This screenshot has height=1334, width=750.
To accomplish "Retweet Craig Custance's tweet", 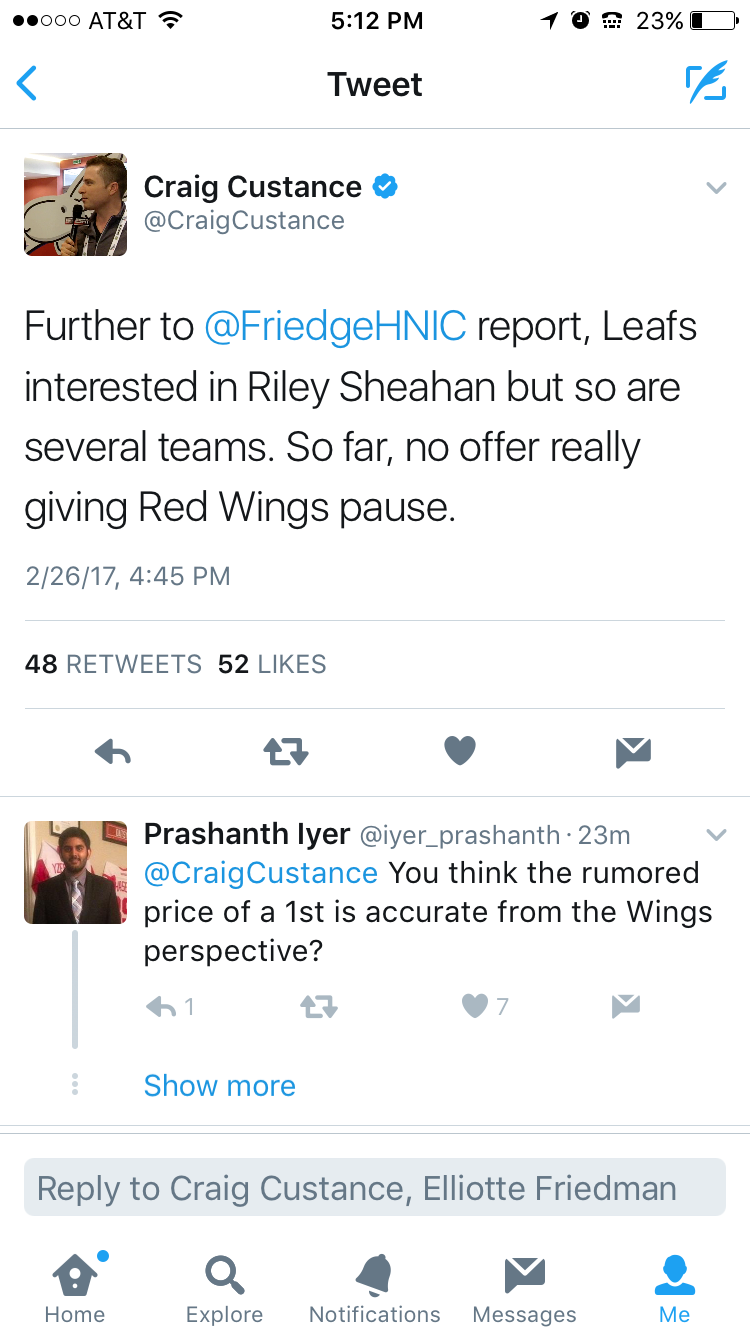I will click(x=286, y=752).
